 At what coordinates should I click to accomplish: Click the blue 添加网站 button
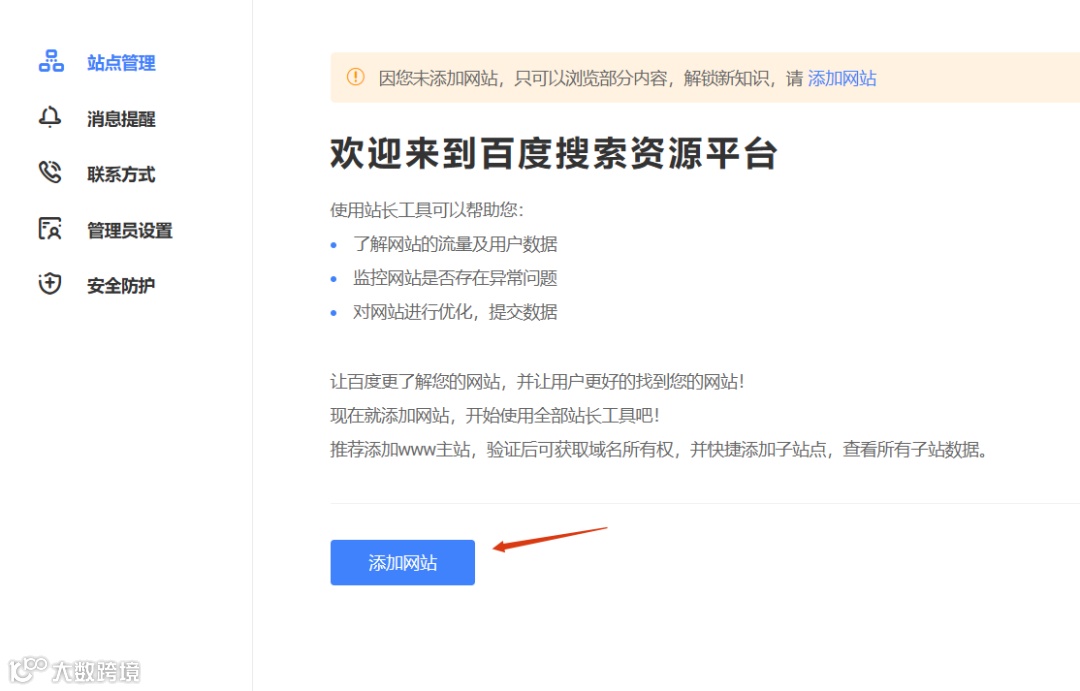[x=402, y=562]
